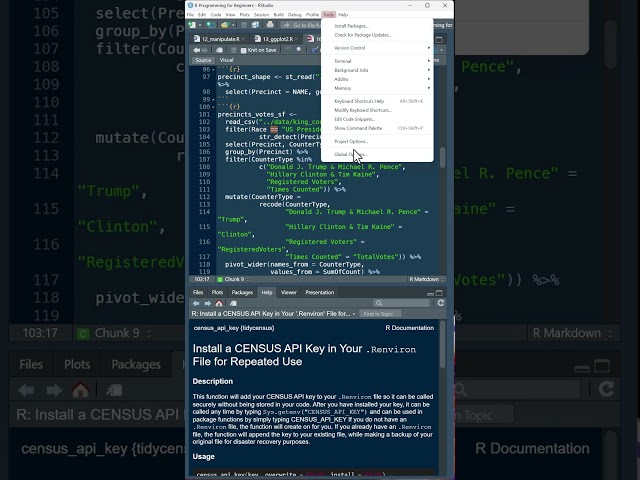
Task: Open the File menu
Action: [x=191, y=15]
